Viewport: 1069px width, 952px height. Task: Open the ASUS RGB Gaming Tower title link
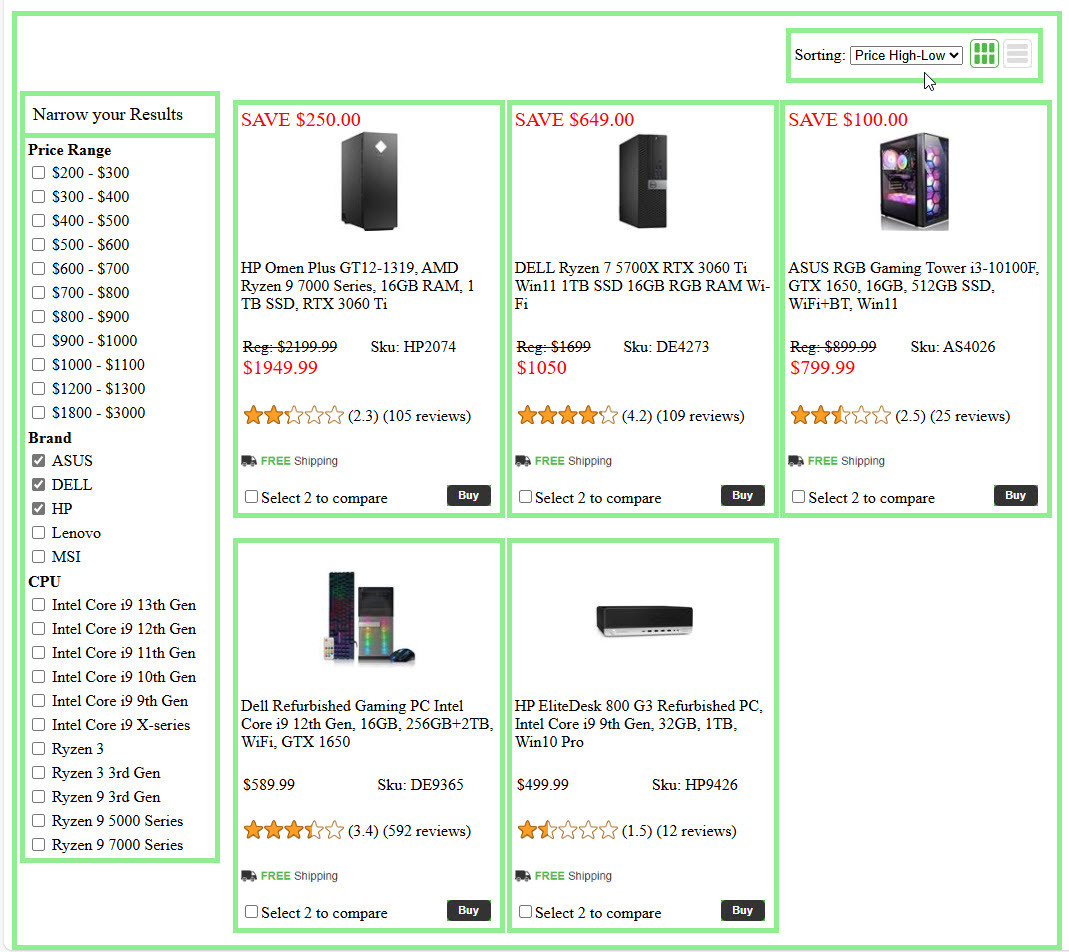pos(914,286)
